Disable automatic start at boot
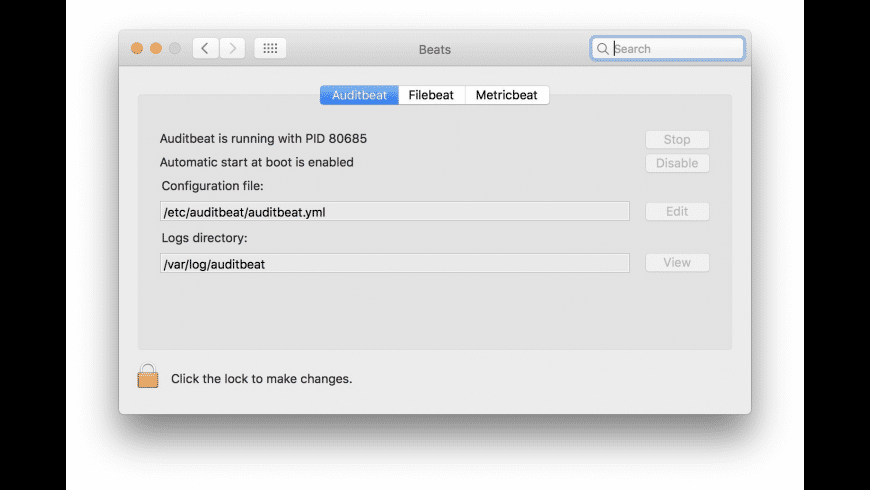 coord(677,163)
